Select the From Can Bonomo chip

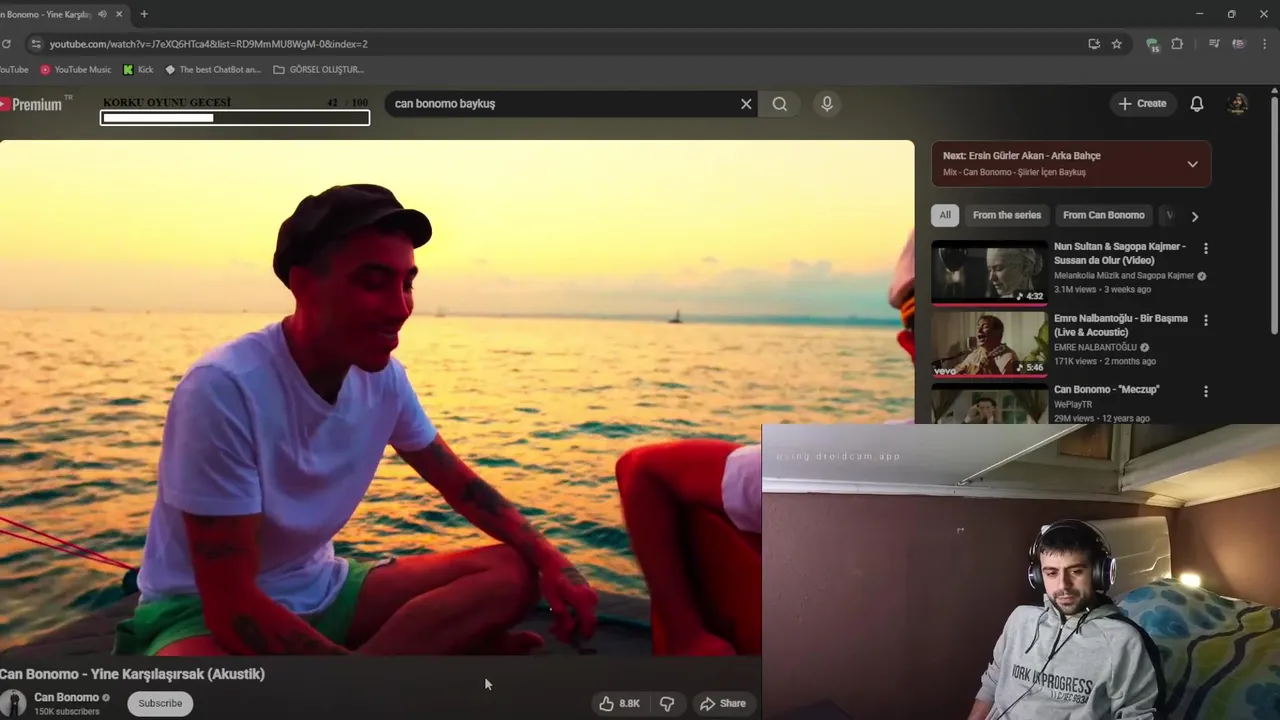1104,215
